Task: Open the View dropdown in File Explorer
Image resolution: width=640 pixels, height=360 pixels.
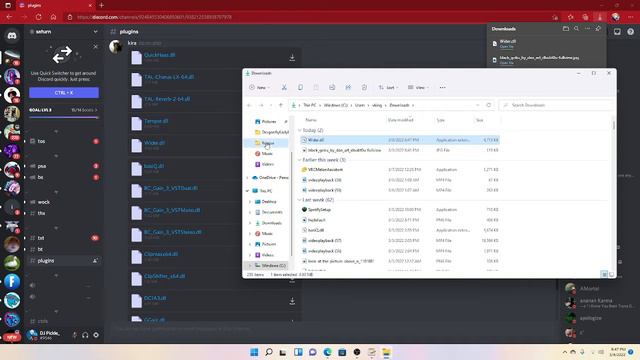Action: point(418,87)
